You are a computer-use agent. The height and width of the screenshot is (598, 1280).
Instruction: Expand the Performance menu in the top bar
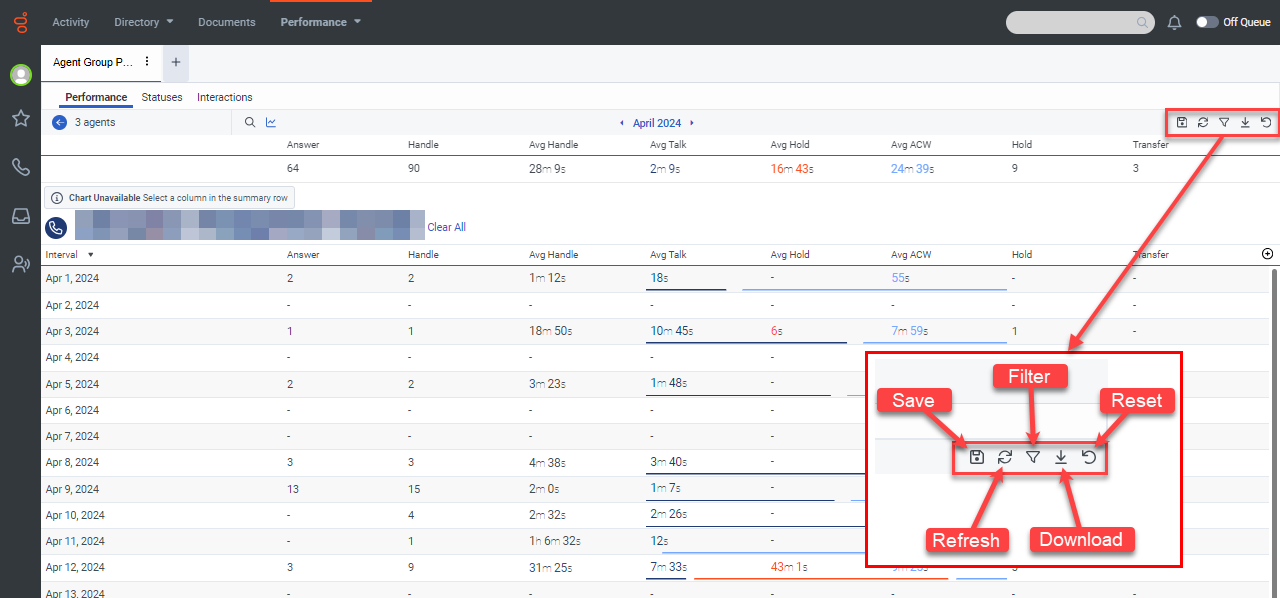point(320,22)
